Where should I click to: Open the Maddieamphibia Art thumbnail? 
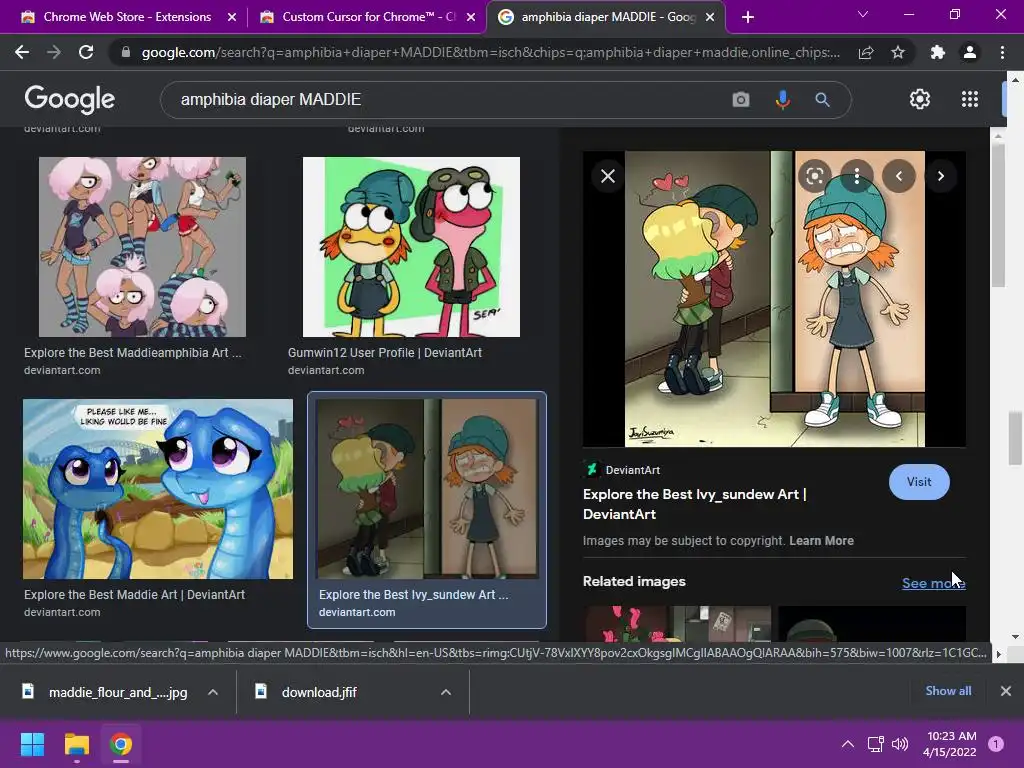click(142, 247)
